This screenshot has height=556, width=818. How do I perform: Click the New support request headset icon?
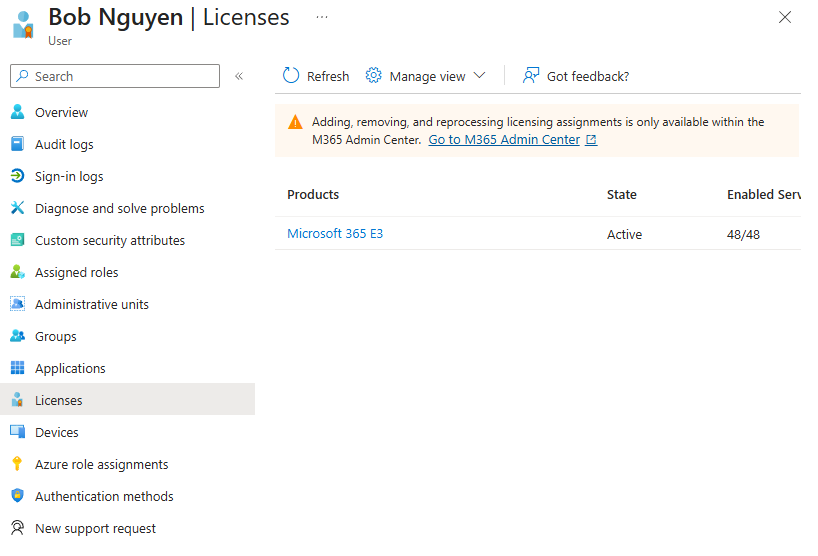[17, 528]
